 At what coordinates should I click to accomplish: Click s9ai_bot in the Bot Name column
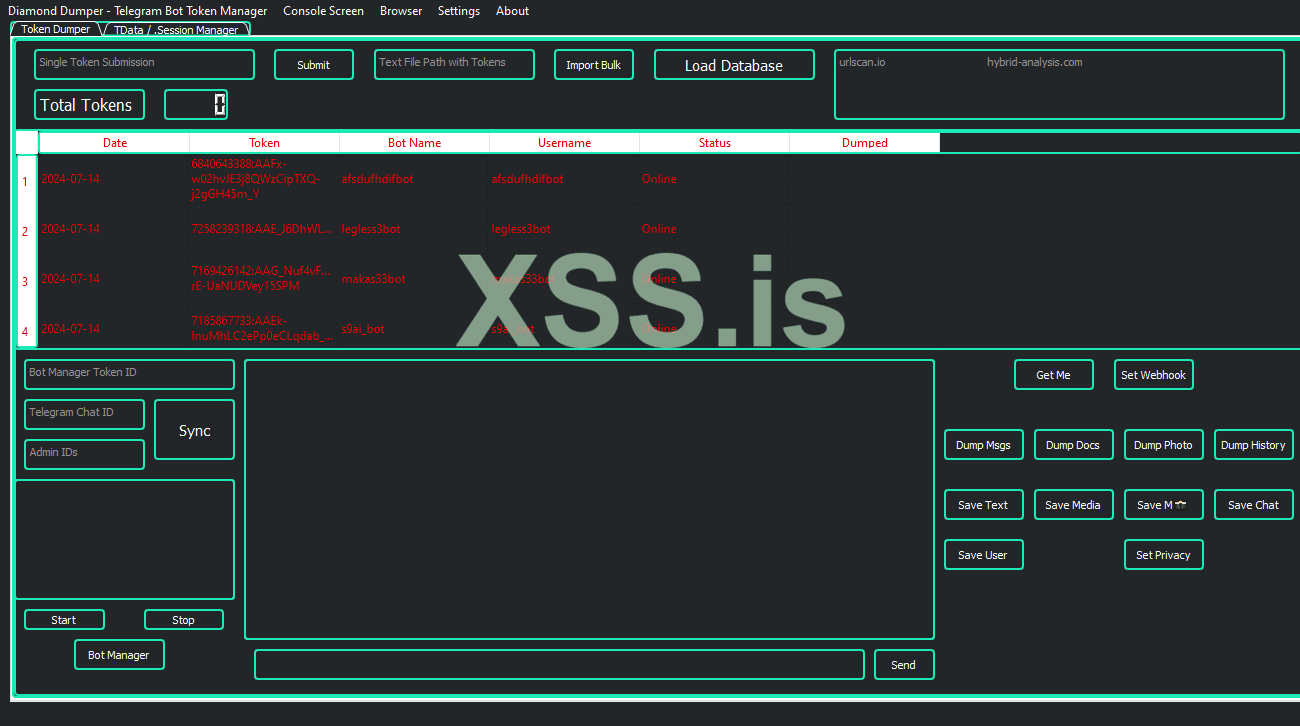coord(363,329)
